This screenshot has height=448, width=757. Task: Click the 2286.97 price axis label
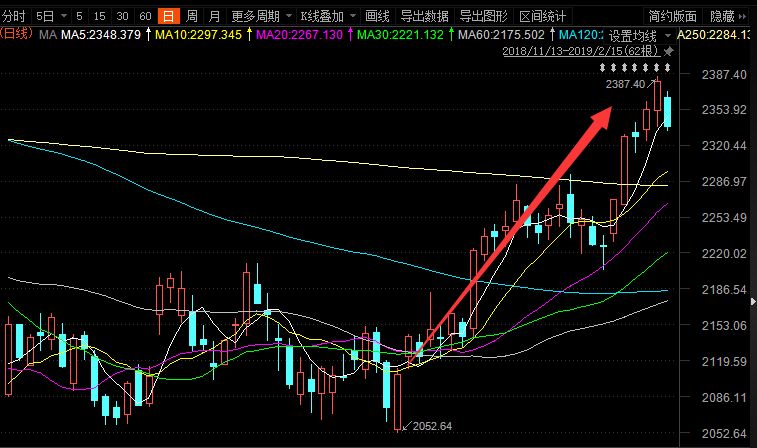(724, 182)
